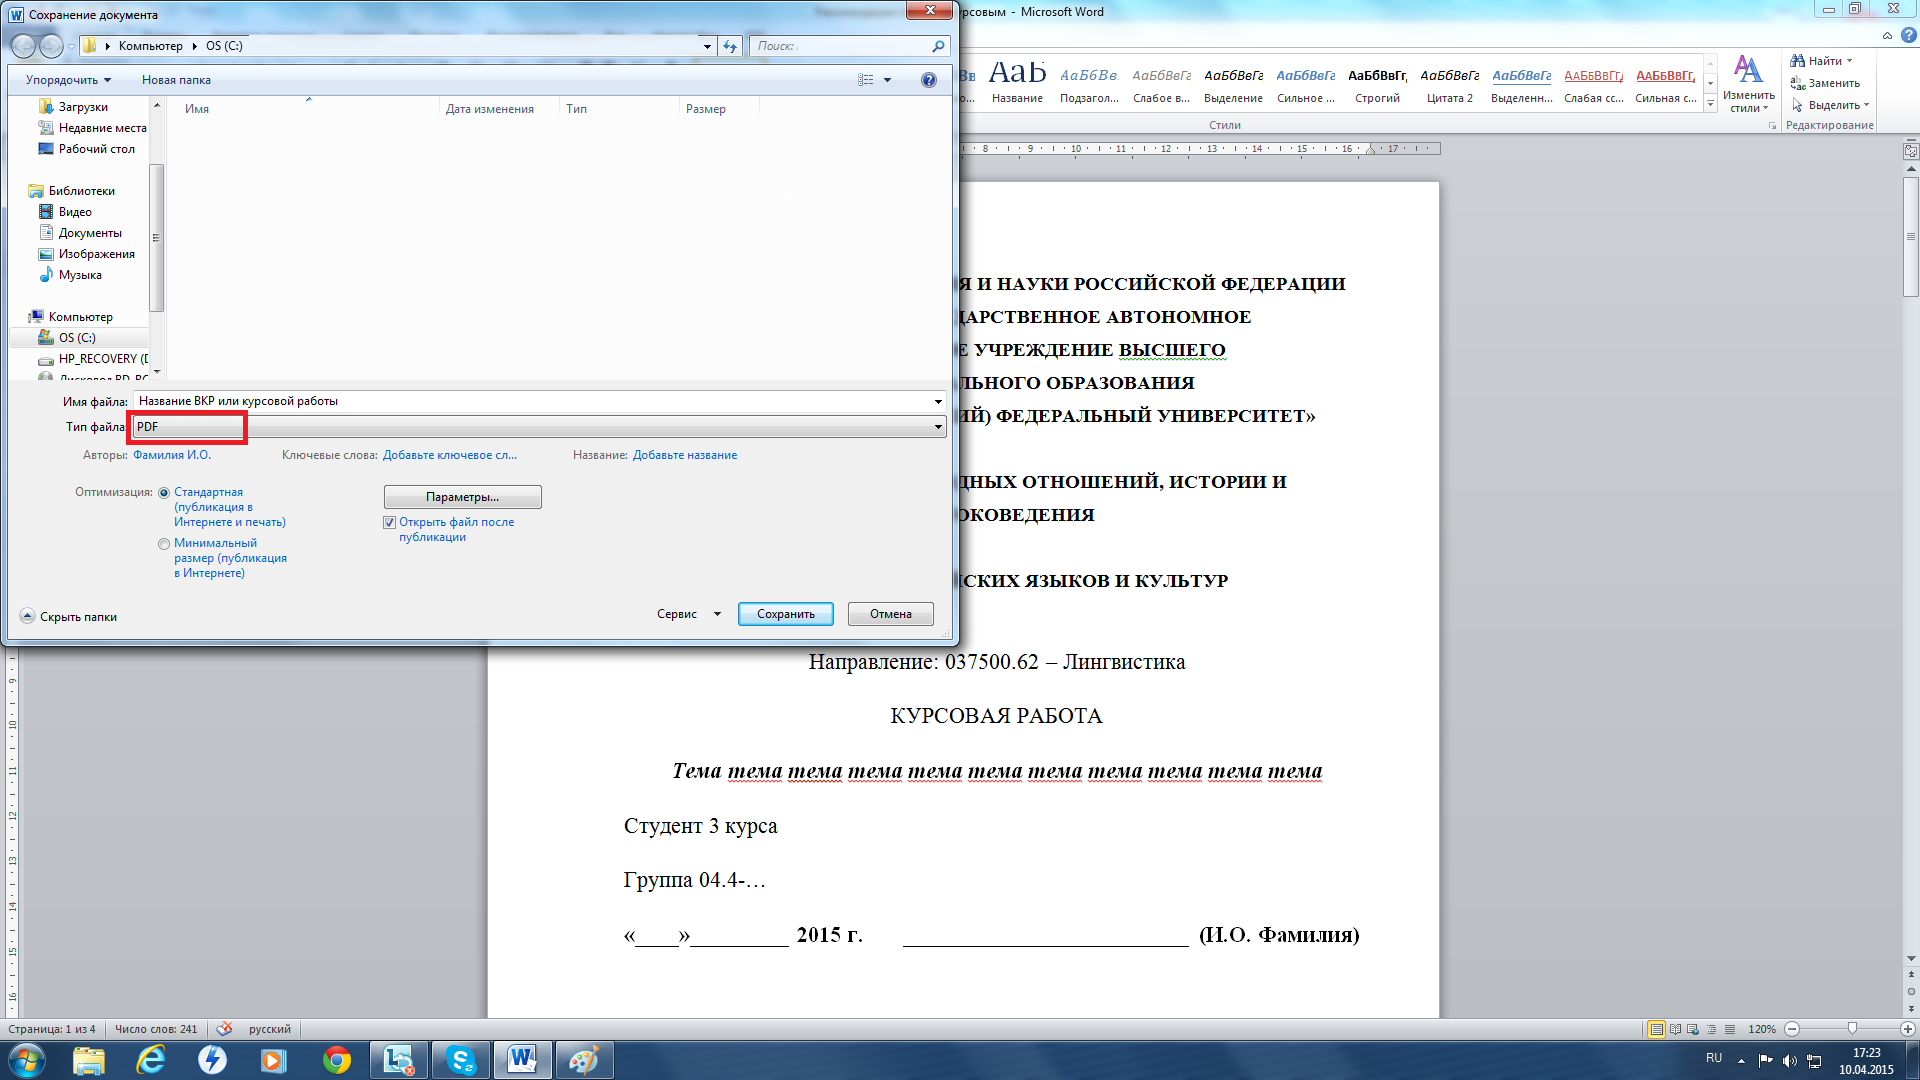Viewport: 1920px width, 1080px height.
Task: Click the Сохранить button
Action: [786, 614]
